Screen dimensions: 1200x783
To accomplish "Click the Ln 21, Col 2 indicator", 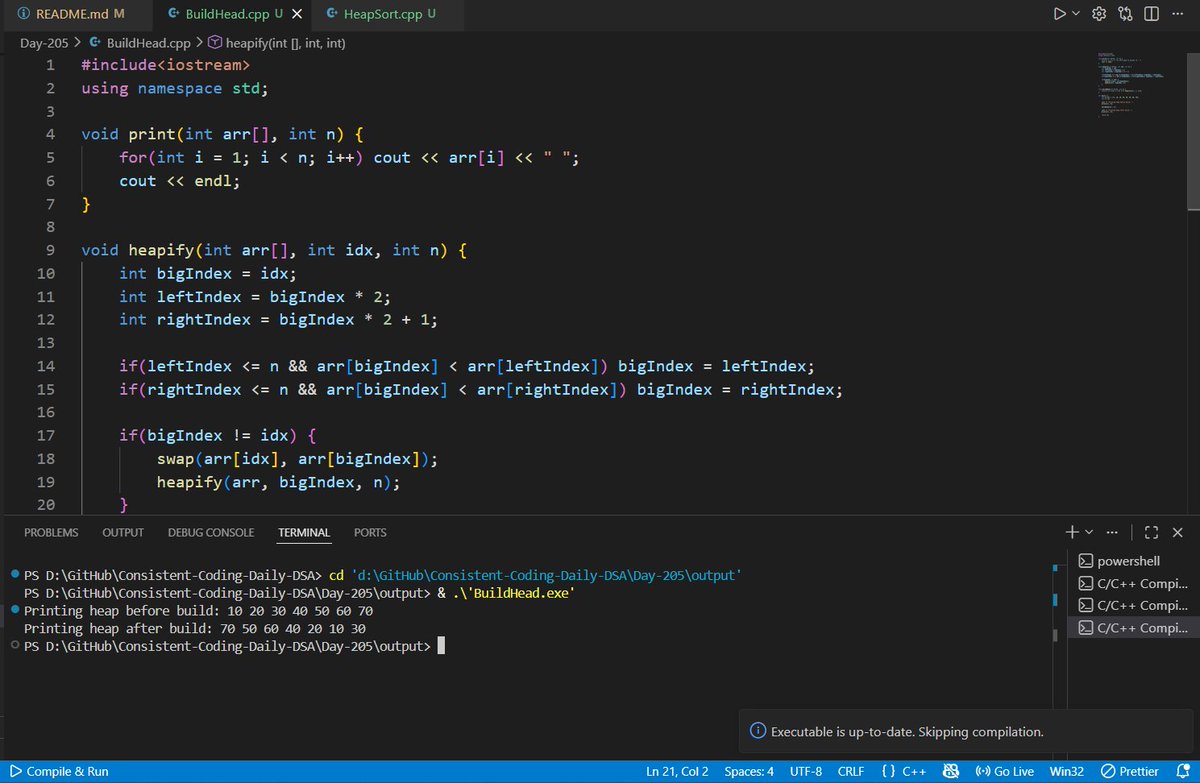I will tap(677, 772).
